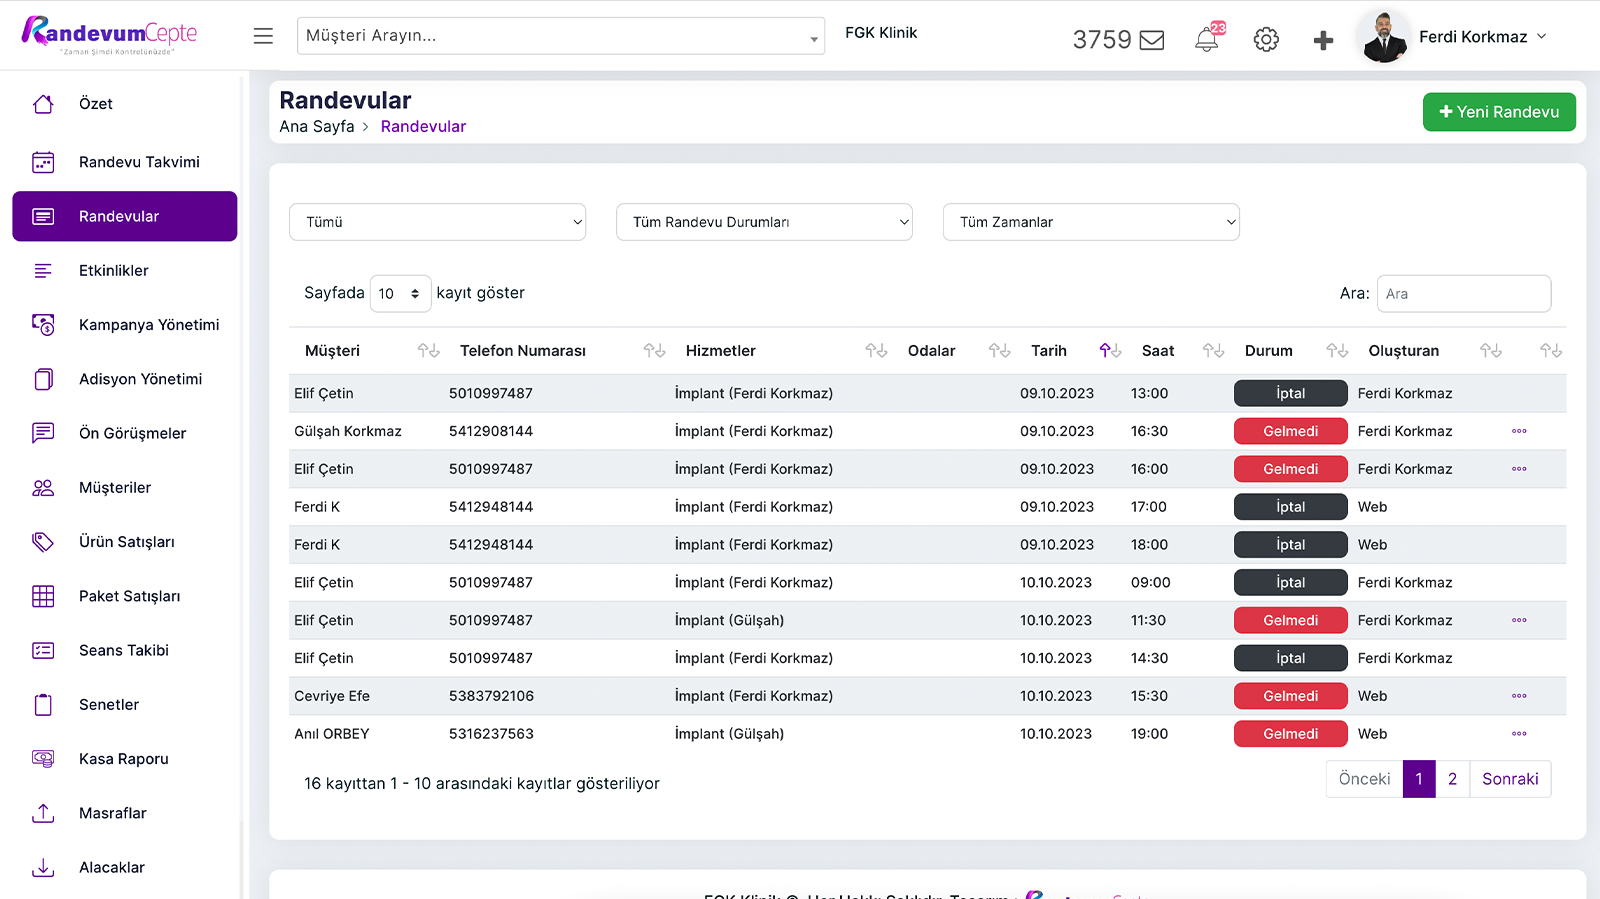Expand the Ferdi Korkmaz user menu chevron

tap(1541, 36)
